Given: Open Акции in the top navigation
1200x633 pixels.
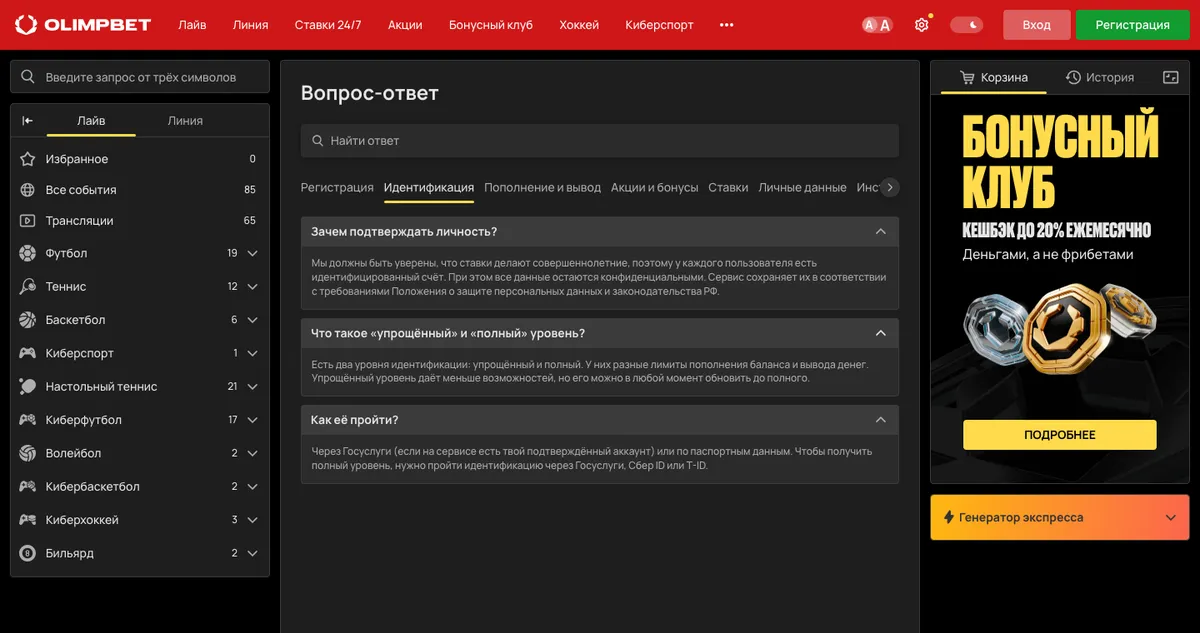Looking at the screenshot, I should [x=405, y=25].
